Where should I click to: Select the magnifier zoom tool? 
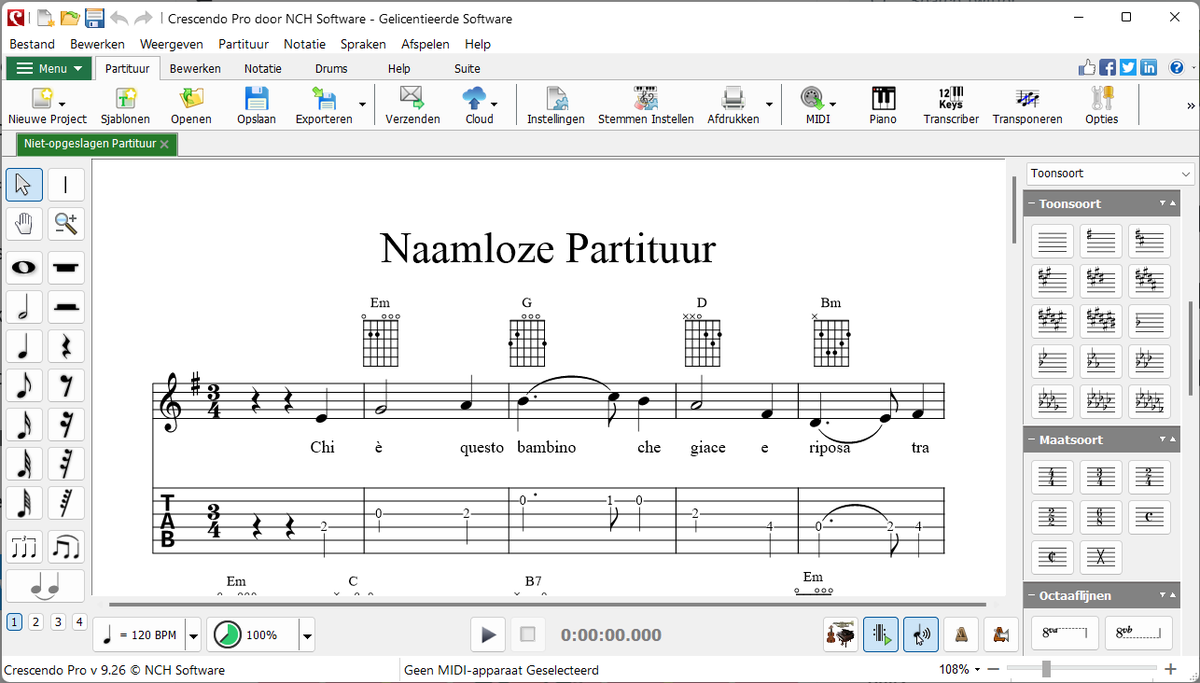pos(66,224)
